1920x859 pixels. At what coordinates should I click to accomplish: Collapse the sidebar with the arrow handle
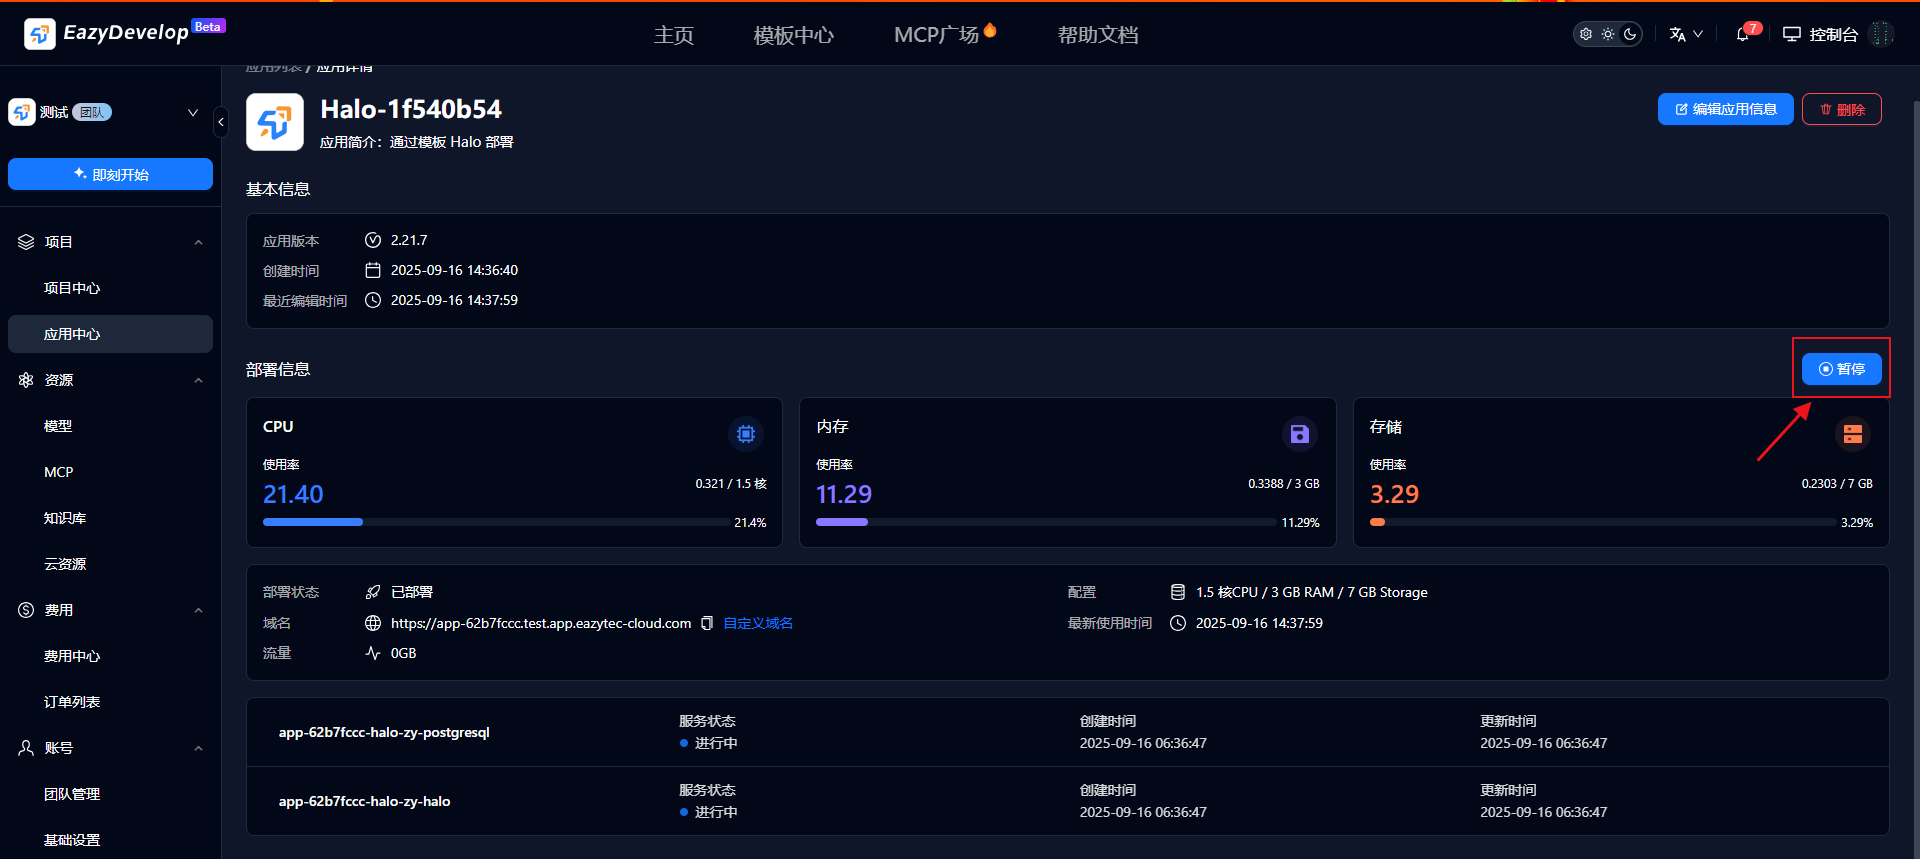(221, 122)
